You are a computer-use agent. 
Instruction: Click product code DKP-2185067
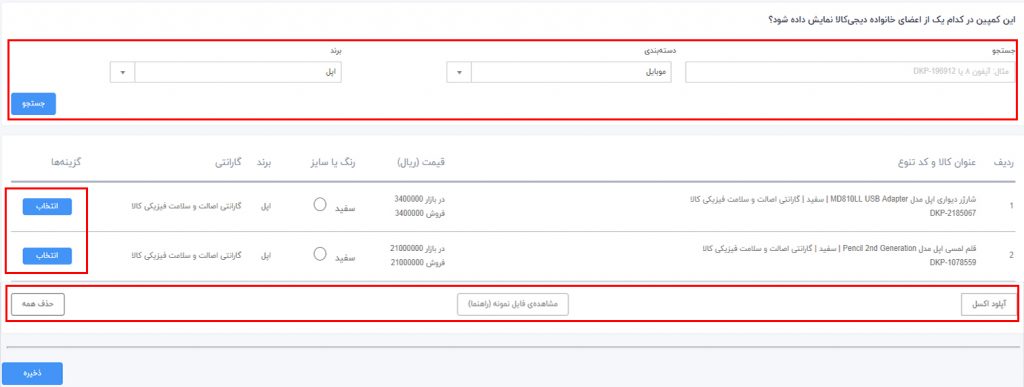point(953,213)
